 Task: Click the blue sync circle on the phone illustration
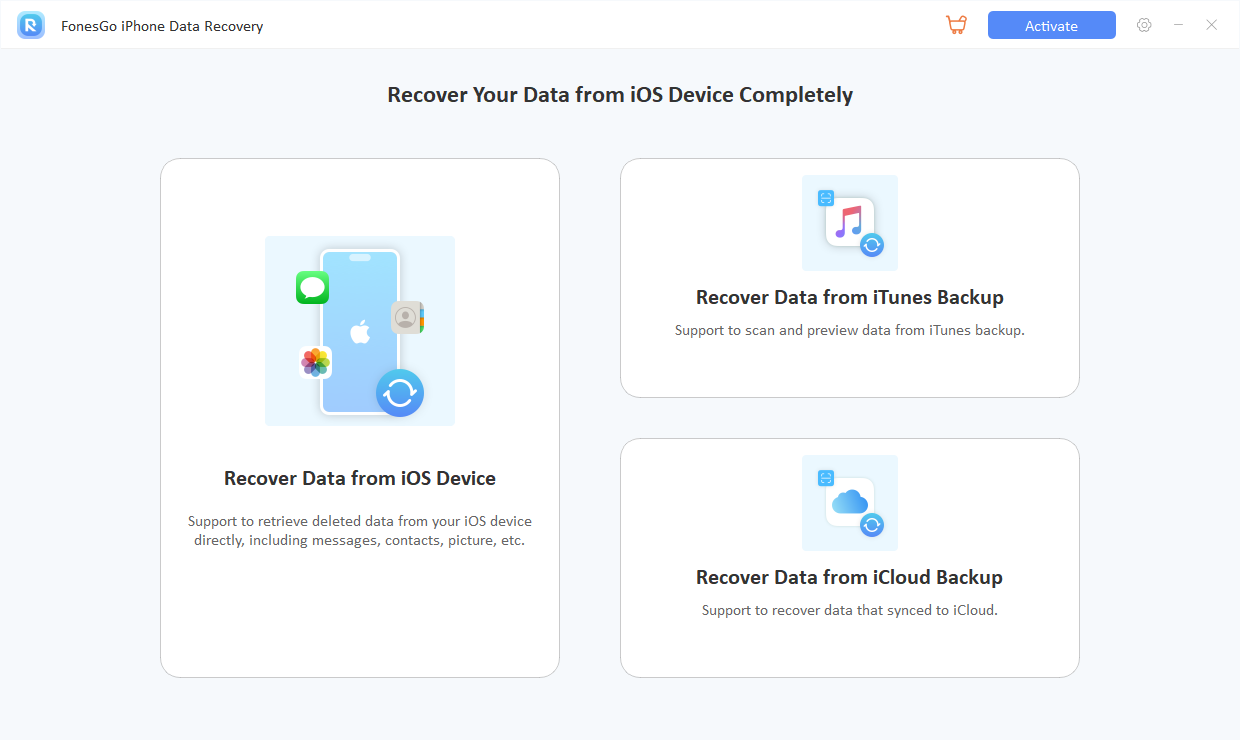tap(400, 393)
